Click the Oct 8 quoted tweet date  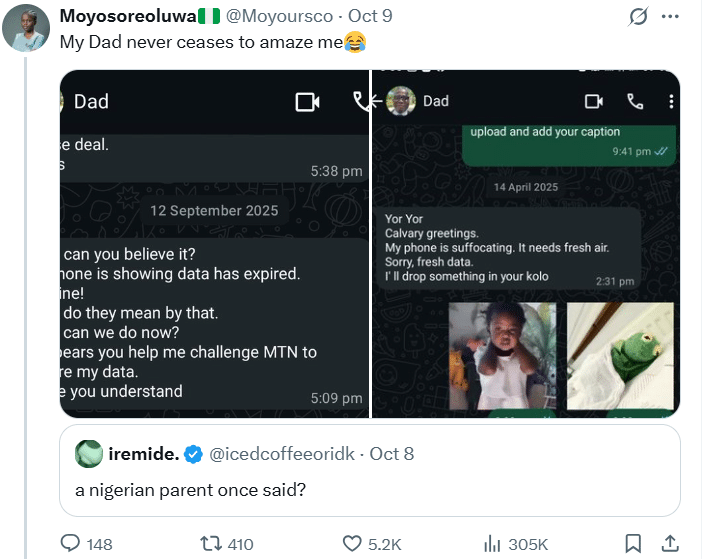click(x=392, y=454)
